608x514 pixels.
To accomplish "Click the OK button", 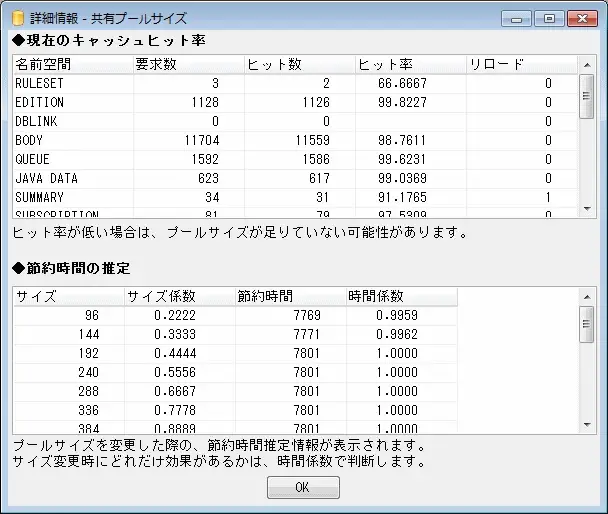I will pyautogui.click(x=303, y=487).
